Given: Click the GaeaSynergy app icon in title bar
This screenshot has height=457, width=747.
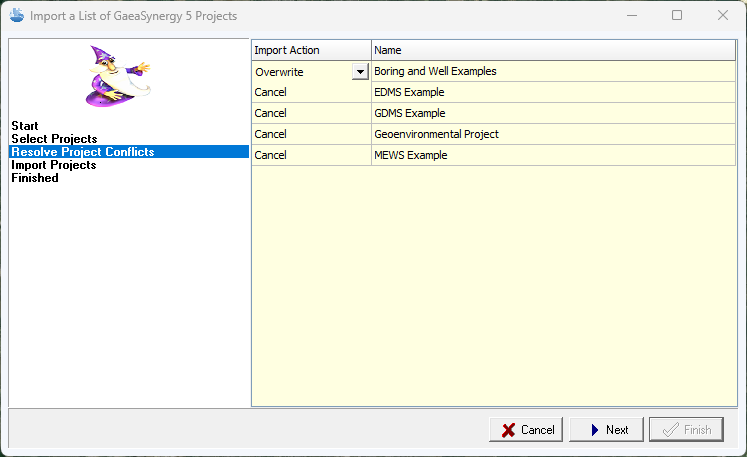Looking at the screenshot, I should pyautogui.click(x=17, y=15).
